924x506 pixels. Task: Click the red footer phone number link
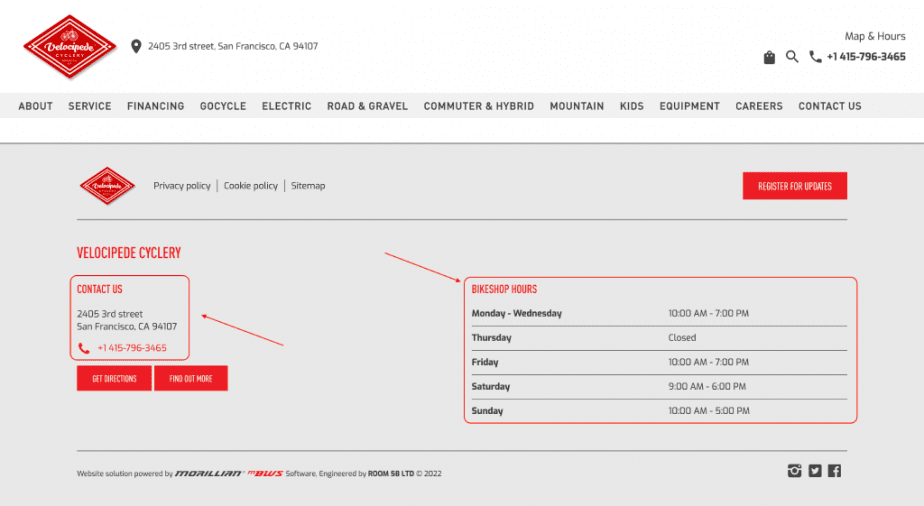(x=132, y=348)
